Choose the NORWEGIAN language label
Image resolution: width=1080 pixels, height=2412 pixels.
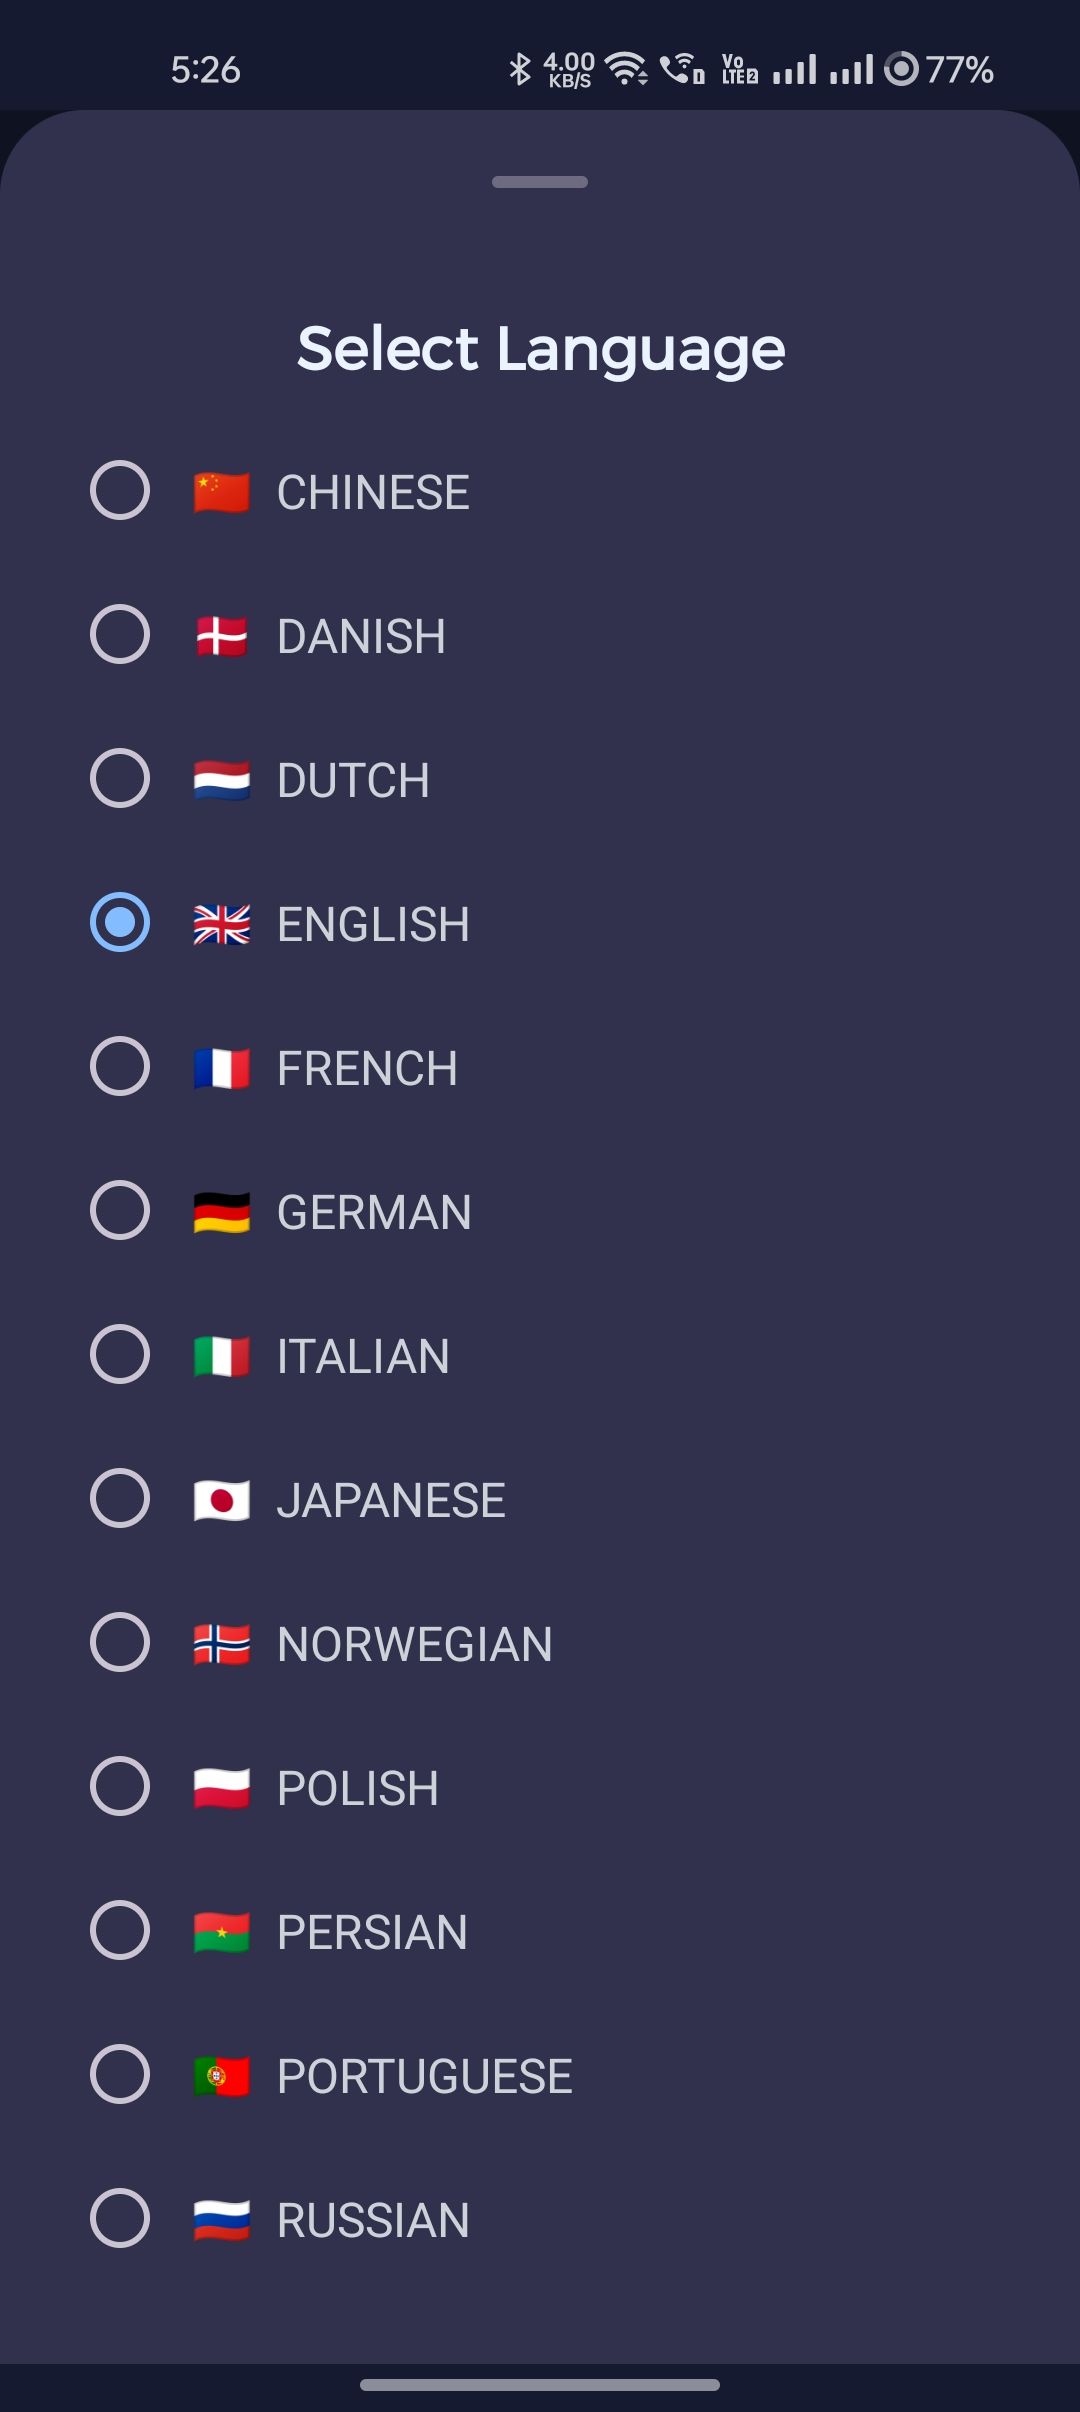(414, 1644)
